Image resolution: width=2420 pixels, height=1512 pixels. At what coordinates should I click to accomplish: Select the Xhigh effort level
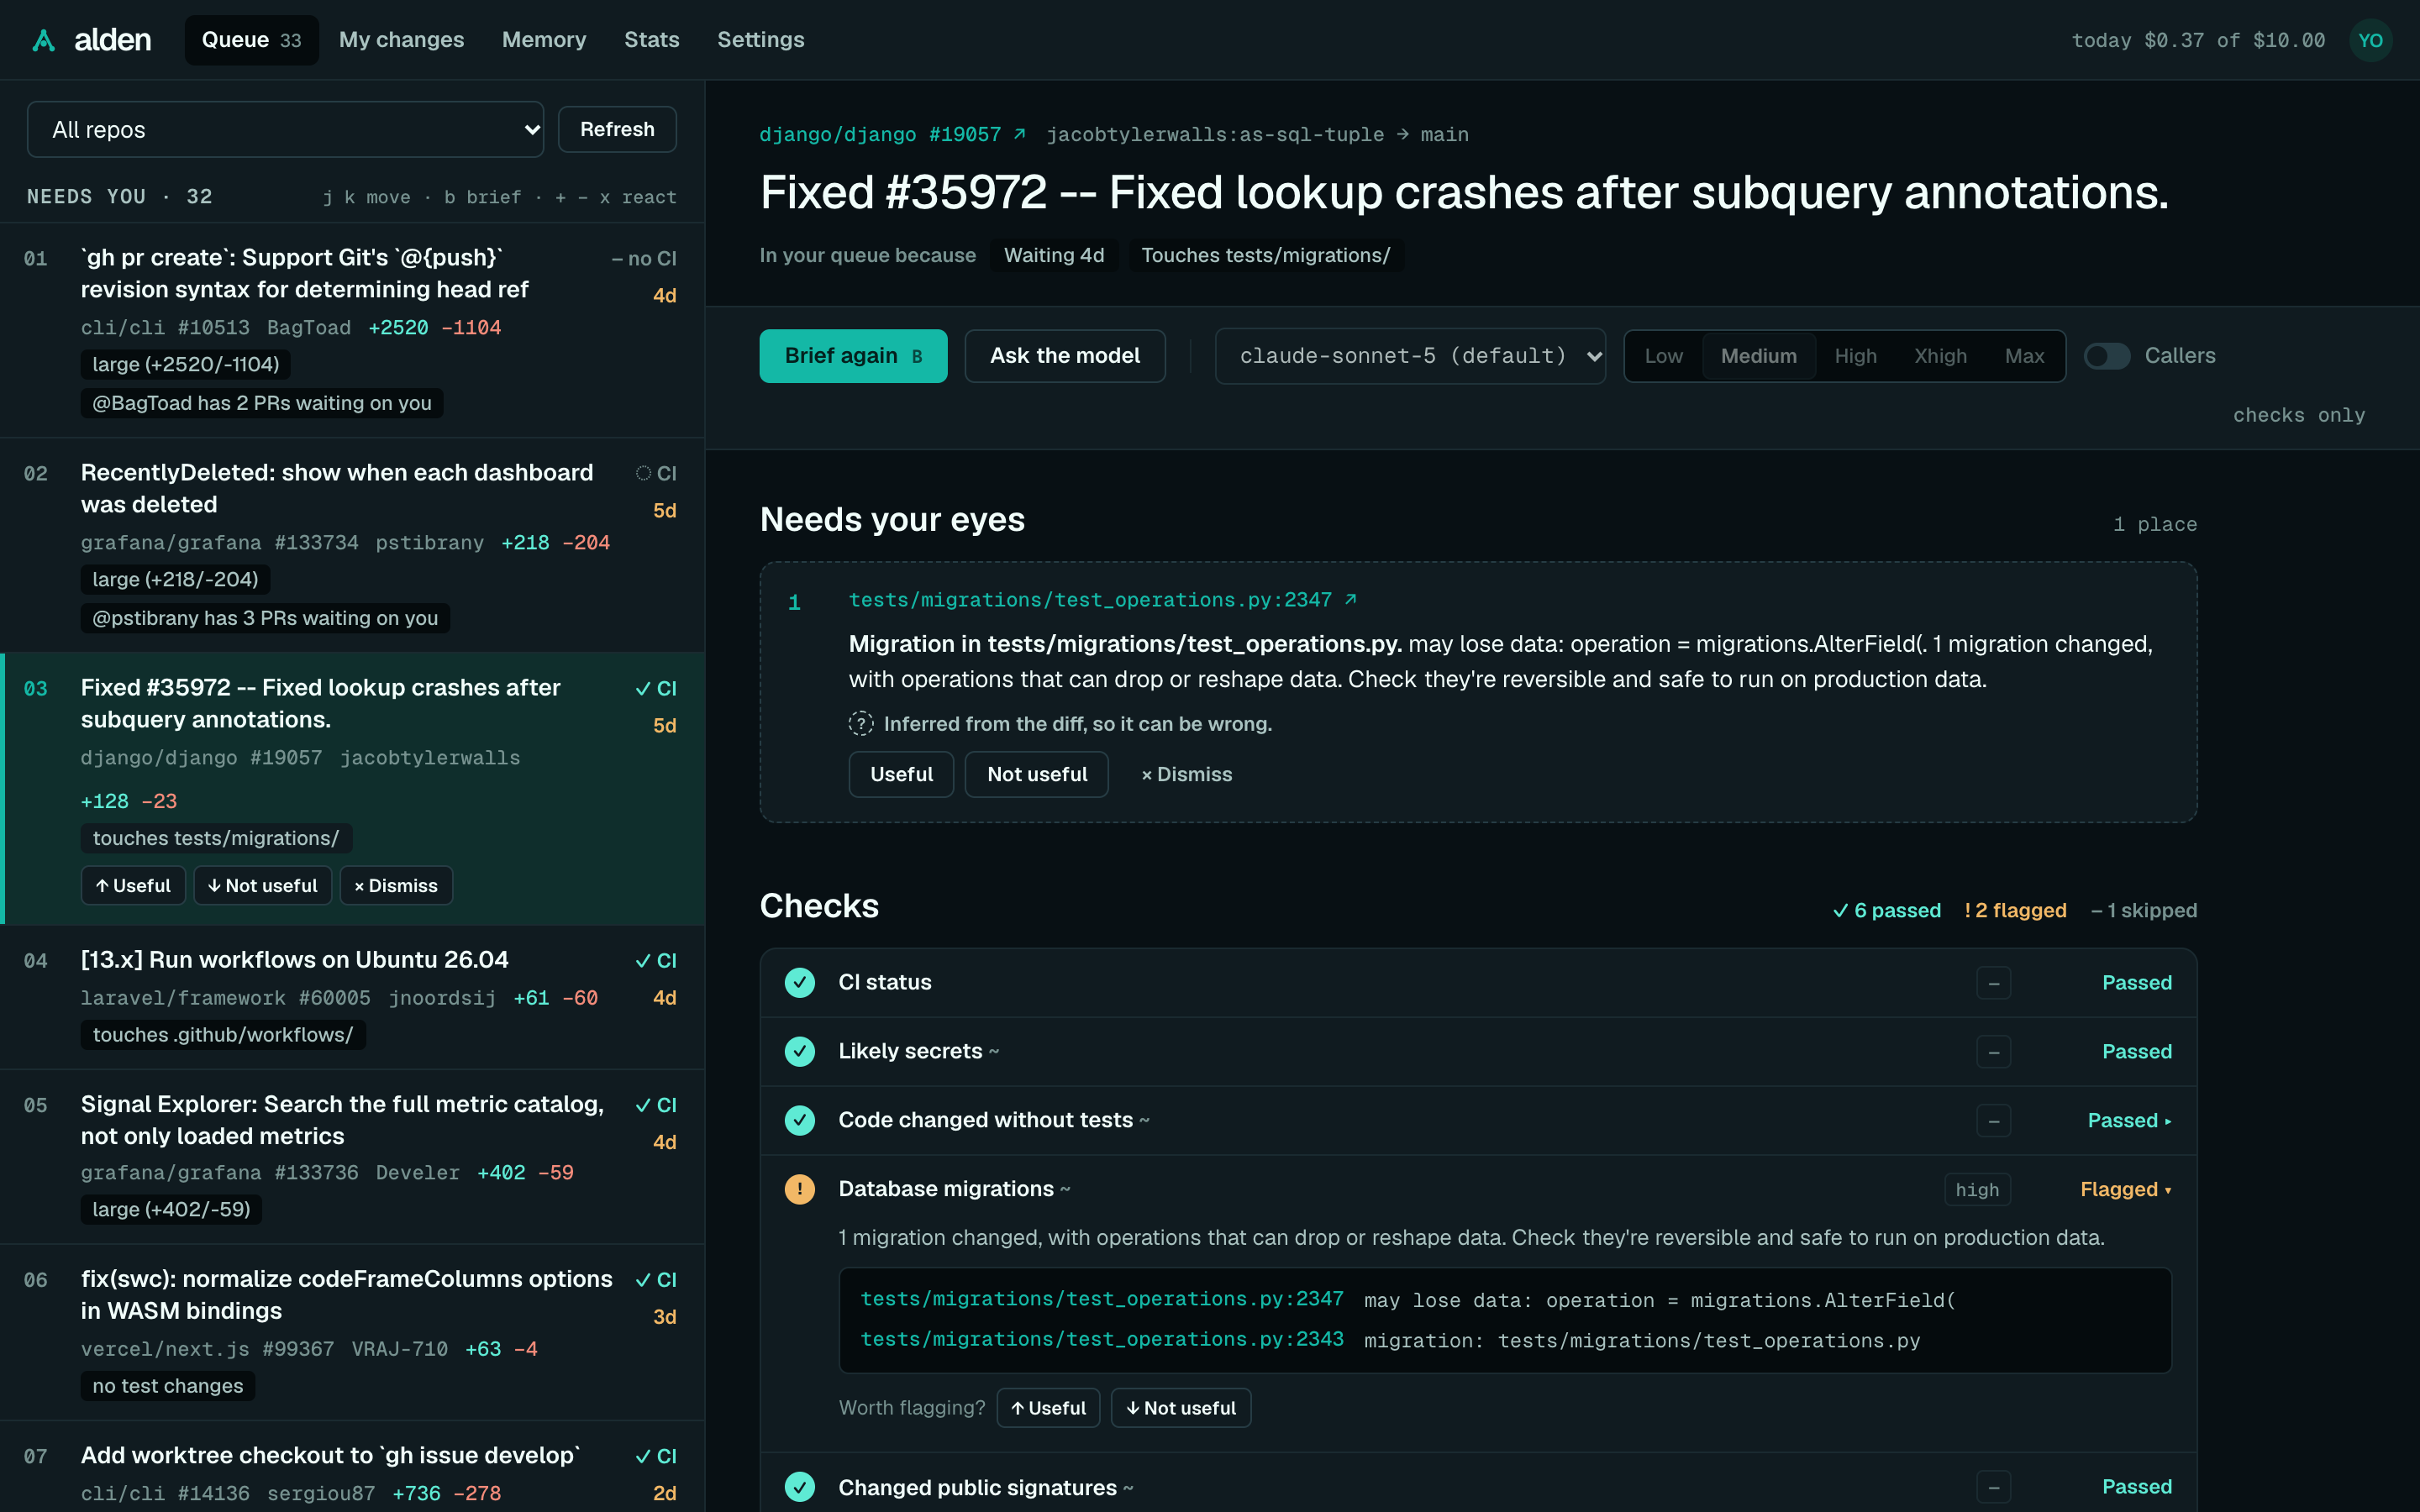pos(1940,356)
